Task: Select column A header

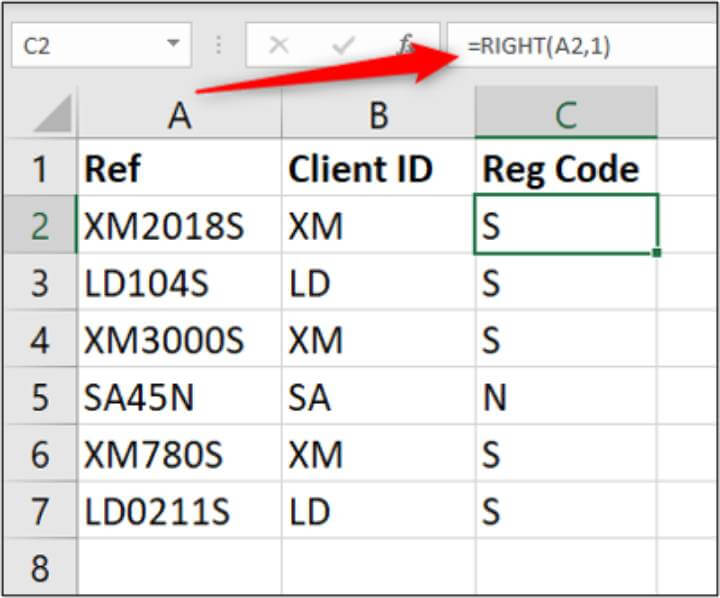Action: [179, 116]
